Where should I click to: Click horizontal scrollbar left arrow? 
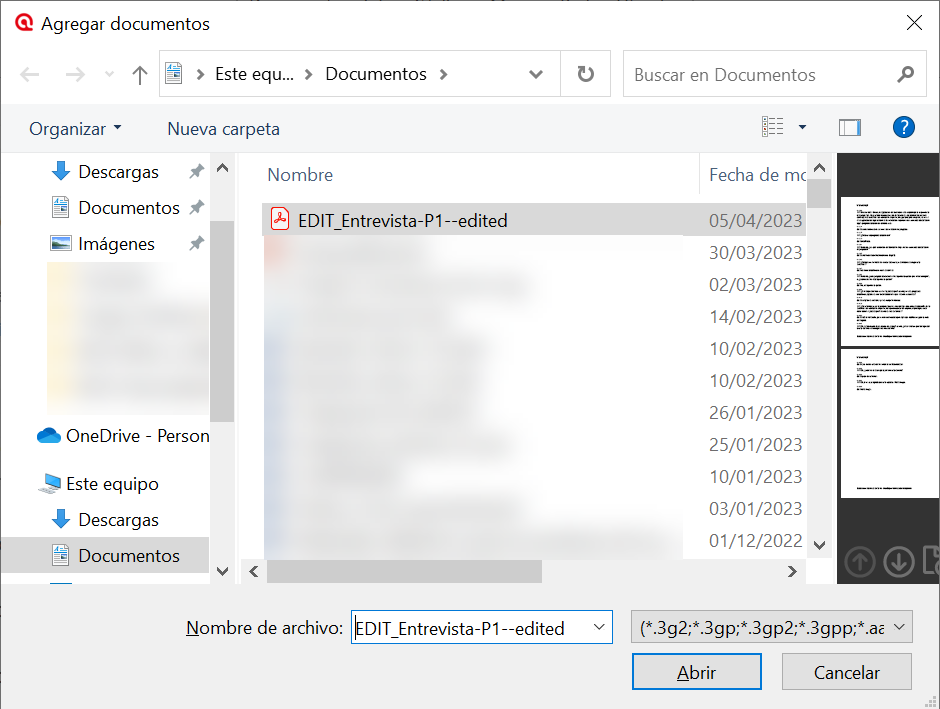(x=254, y=572)
